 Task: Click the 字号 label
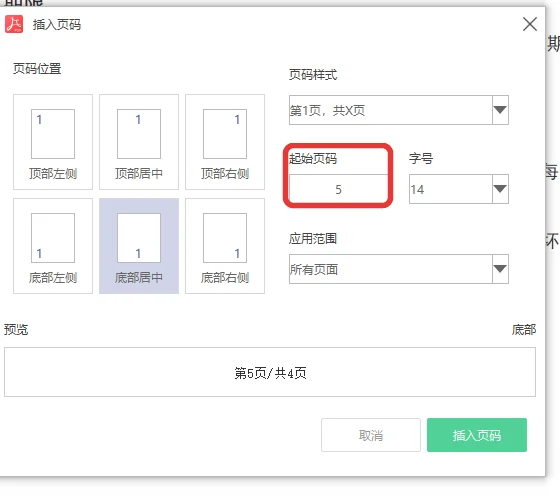[421, 158]
